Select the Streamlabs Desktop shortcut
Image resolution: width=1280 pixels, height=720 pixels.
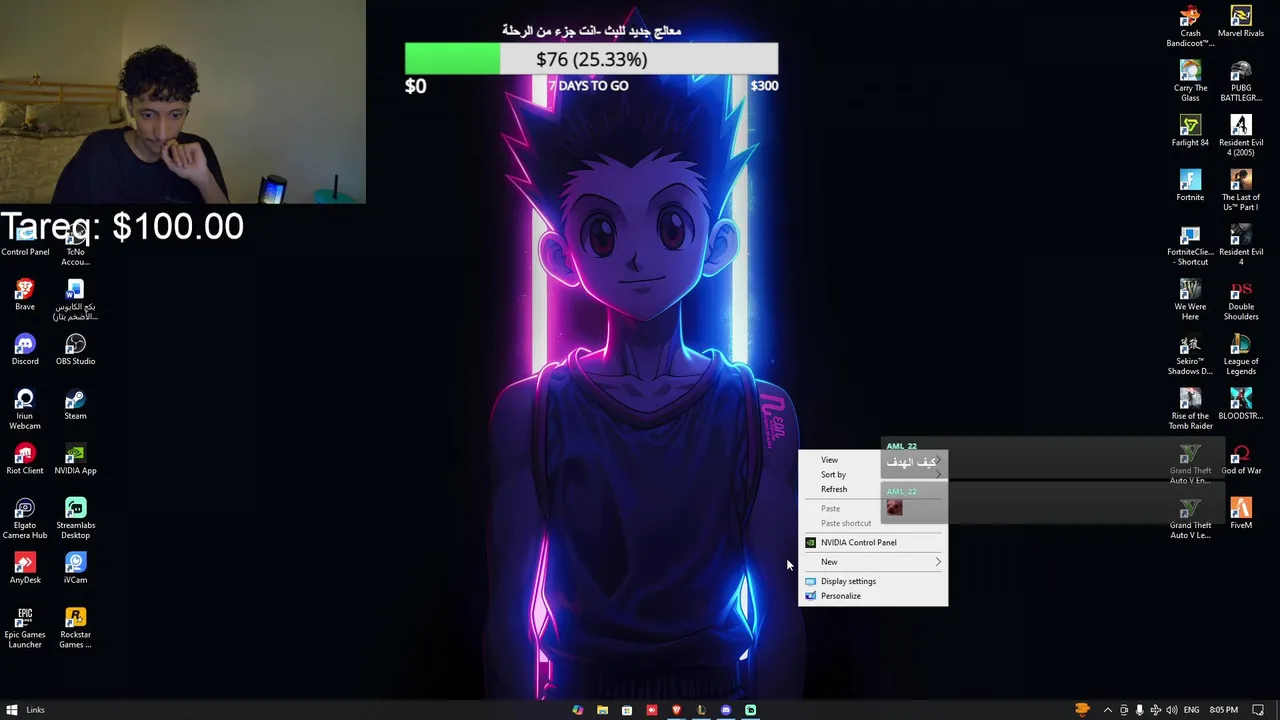click(75, 519)
